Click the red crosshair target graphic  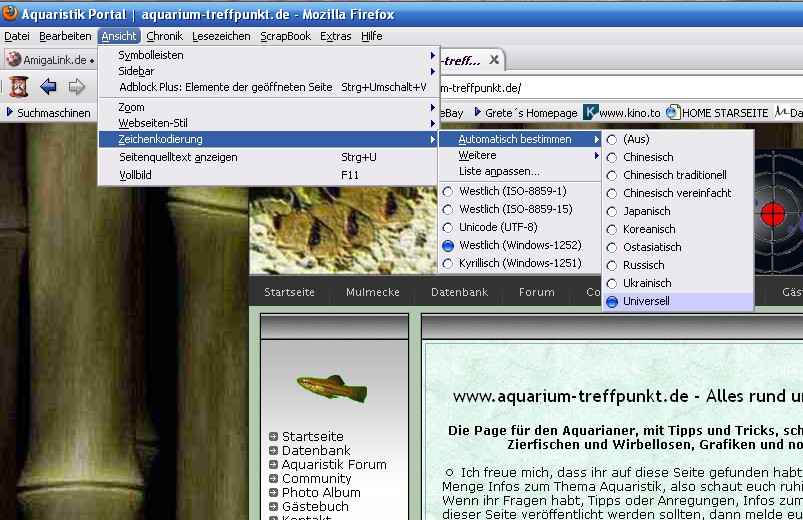(772, 213)
